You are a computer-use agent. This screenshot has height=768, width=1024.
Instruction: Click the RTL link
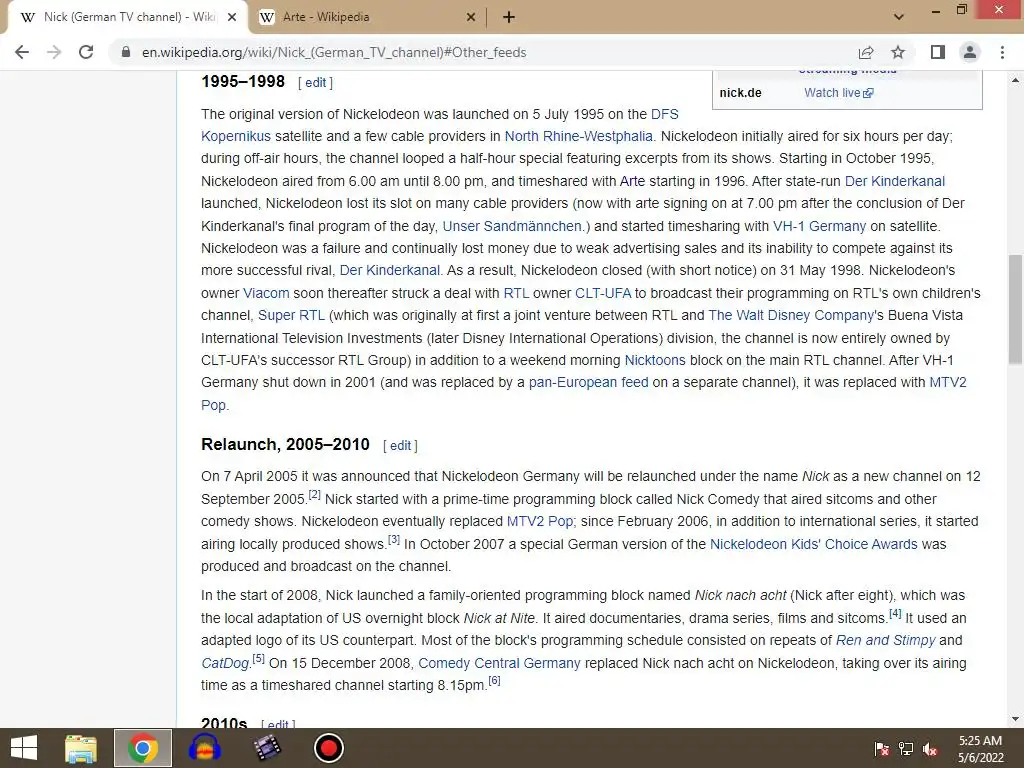coord(516,293)
